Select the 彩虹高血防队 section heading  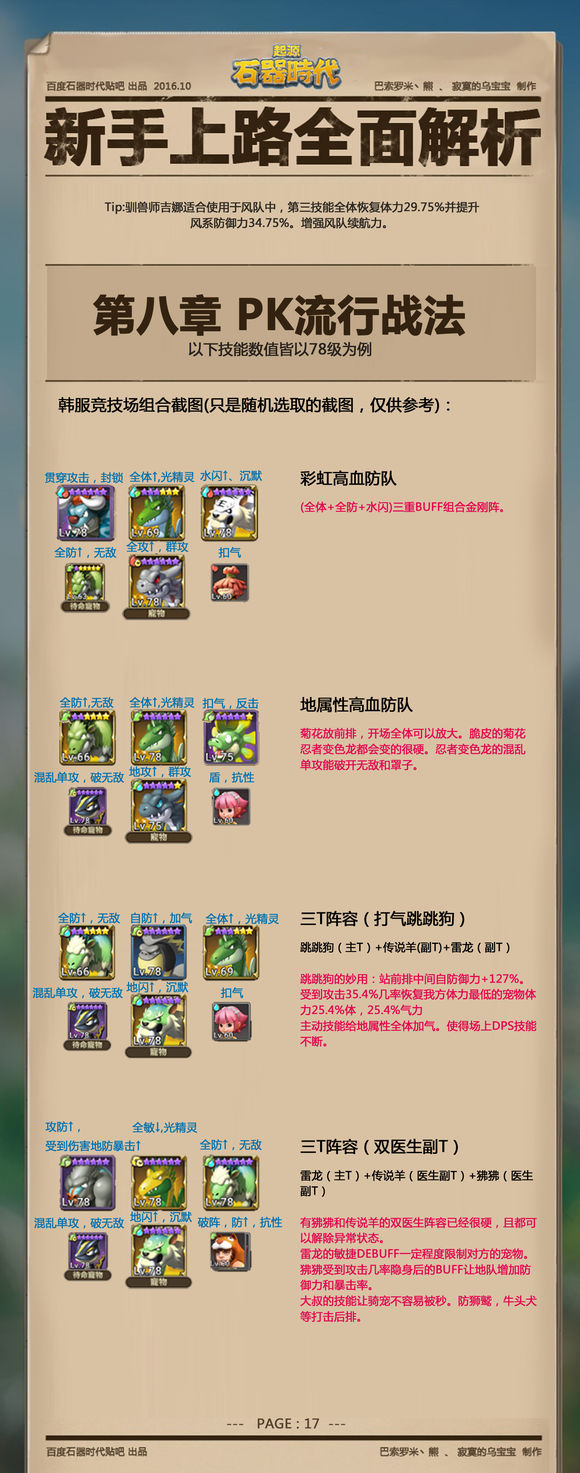point(348,479)
